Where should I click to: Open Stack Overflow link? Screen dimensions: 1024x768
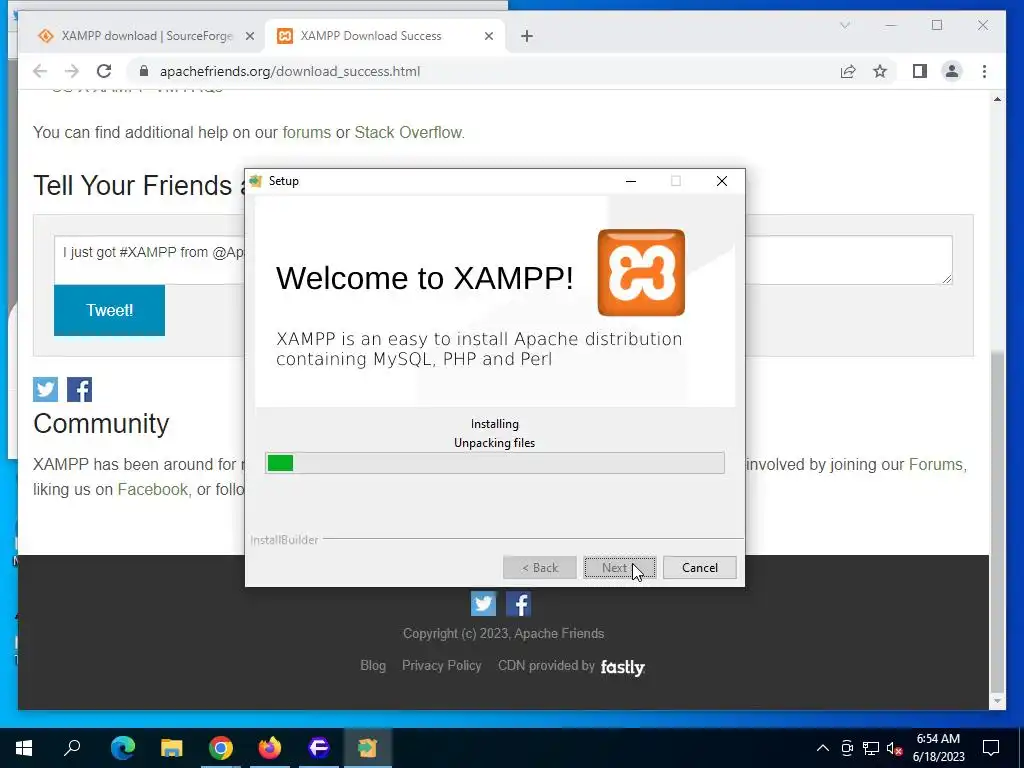click(x=408, y=133)
